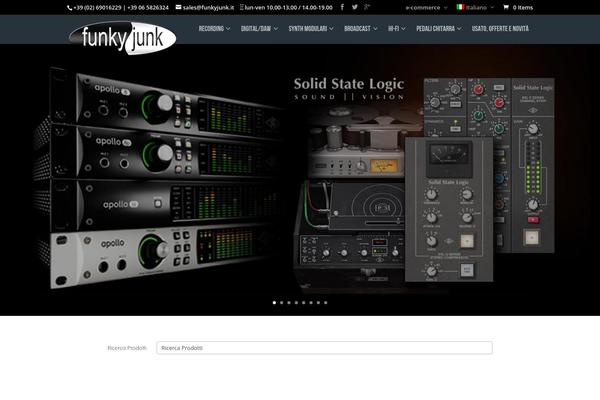Viewport: 600px width, 400px height.
Task: Open the Google Plus icon link
Action: pyautogui.click(x=367, y=7)
